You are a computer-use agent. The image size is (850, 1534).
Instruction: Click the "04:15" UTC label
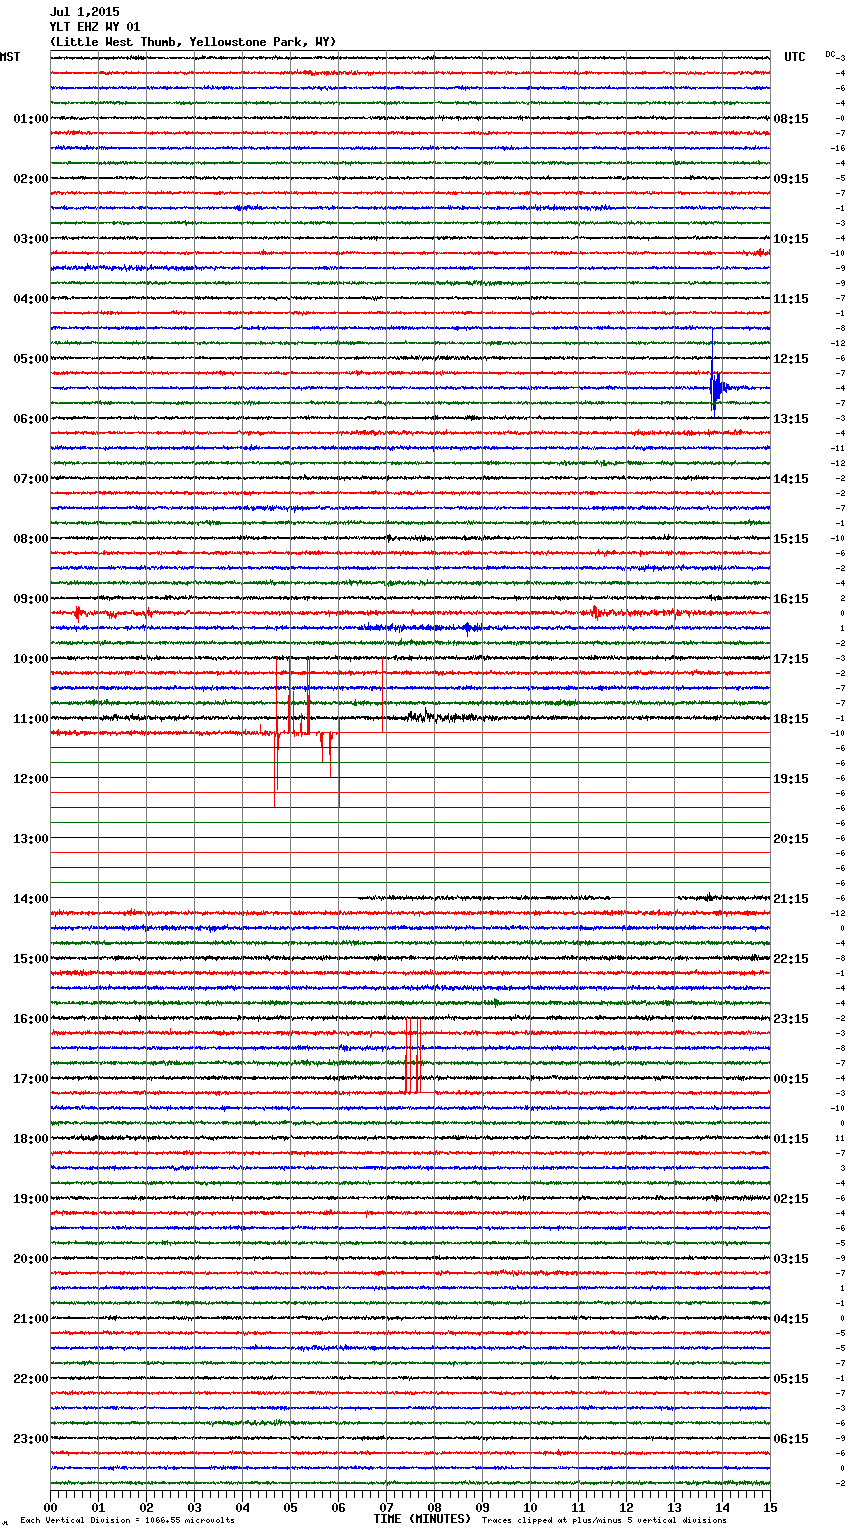point(791,1319)
